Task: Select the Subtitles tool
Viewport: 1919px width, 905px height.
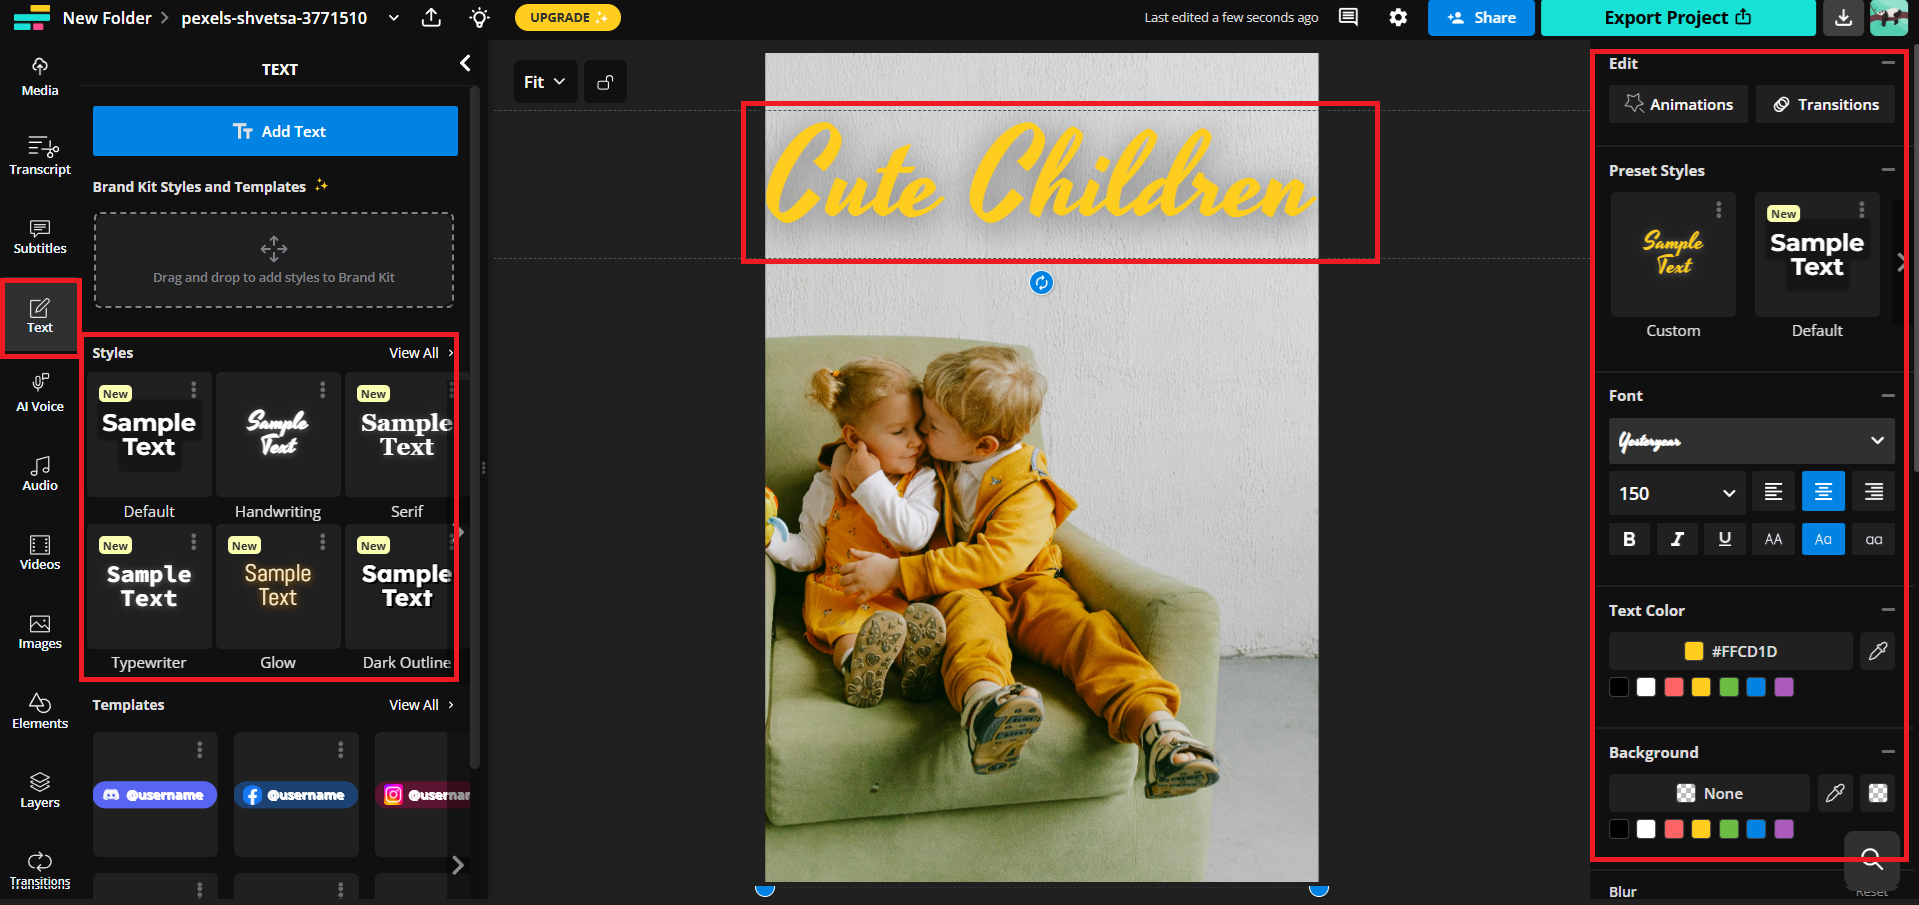Action: click(39, 236)
